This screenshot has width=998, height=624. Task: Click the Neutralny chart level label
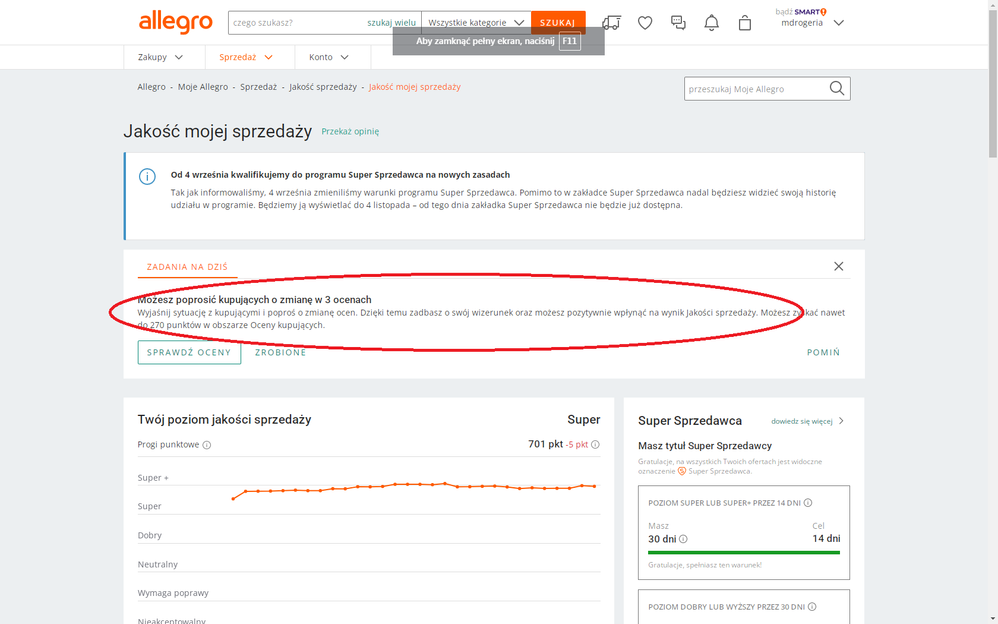pos(158,564)
